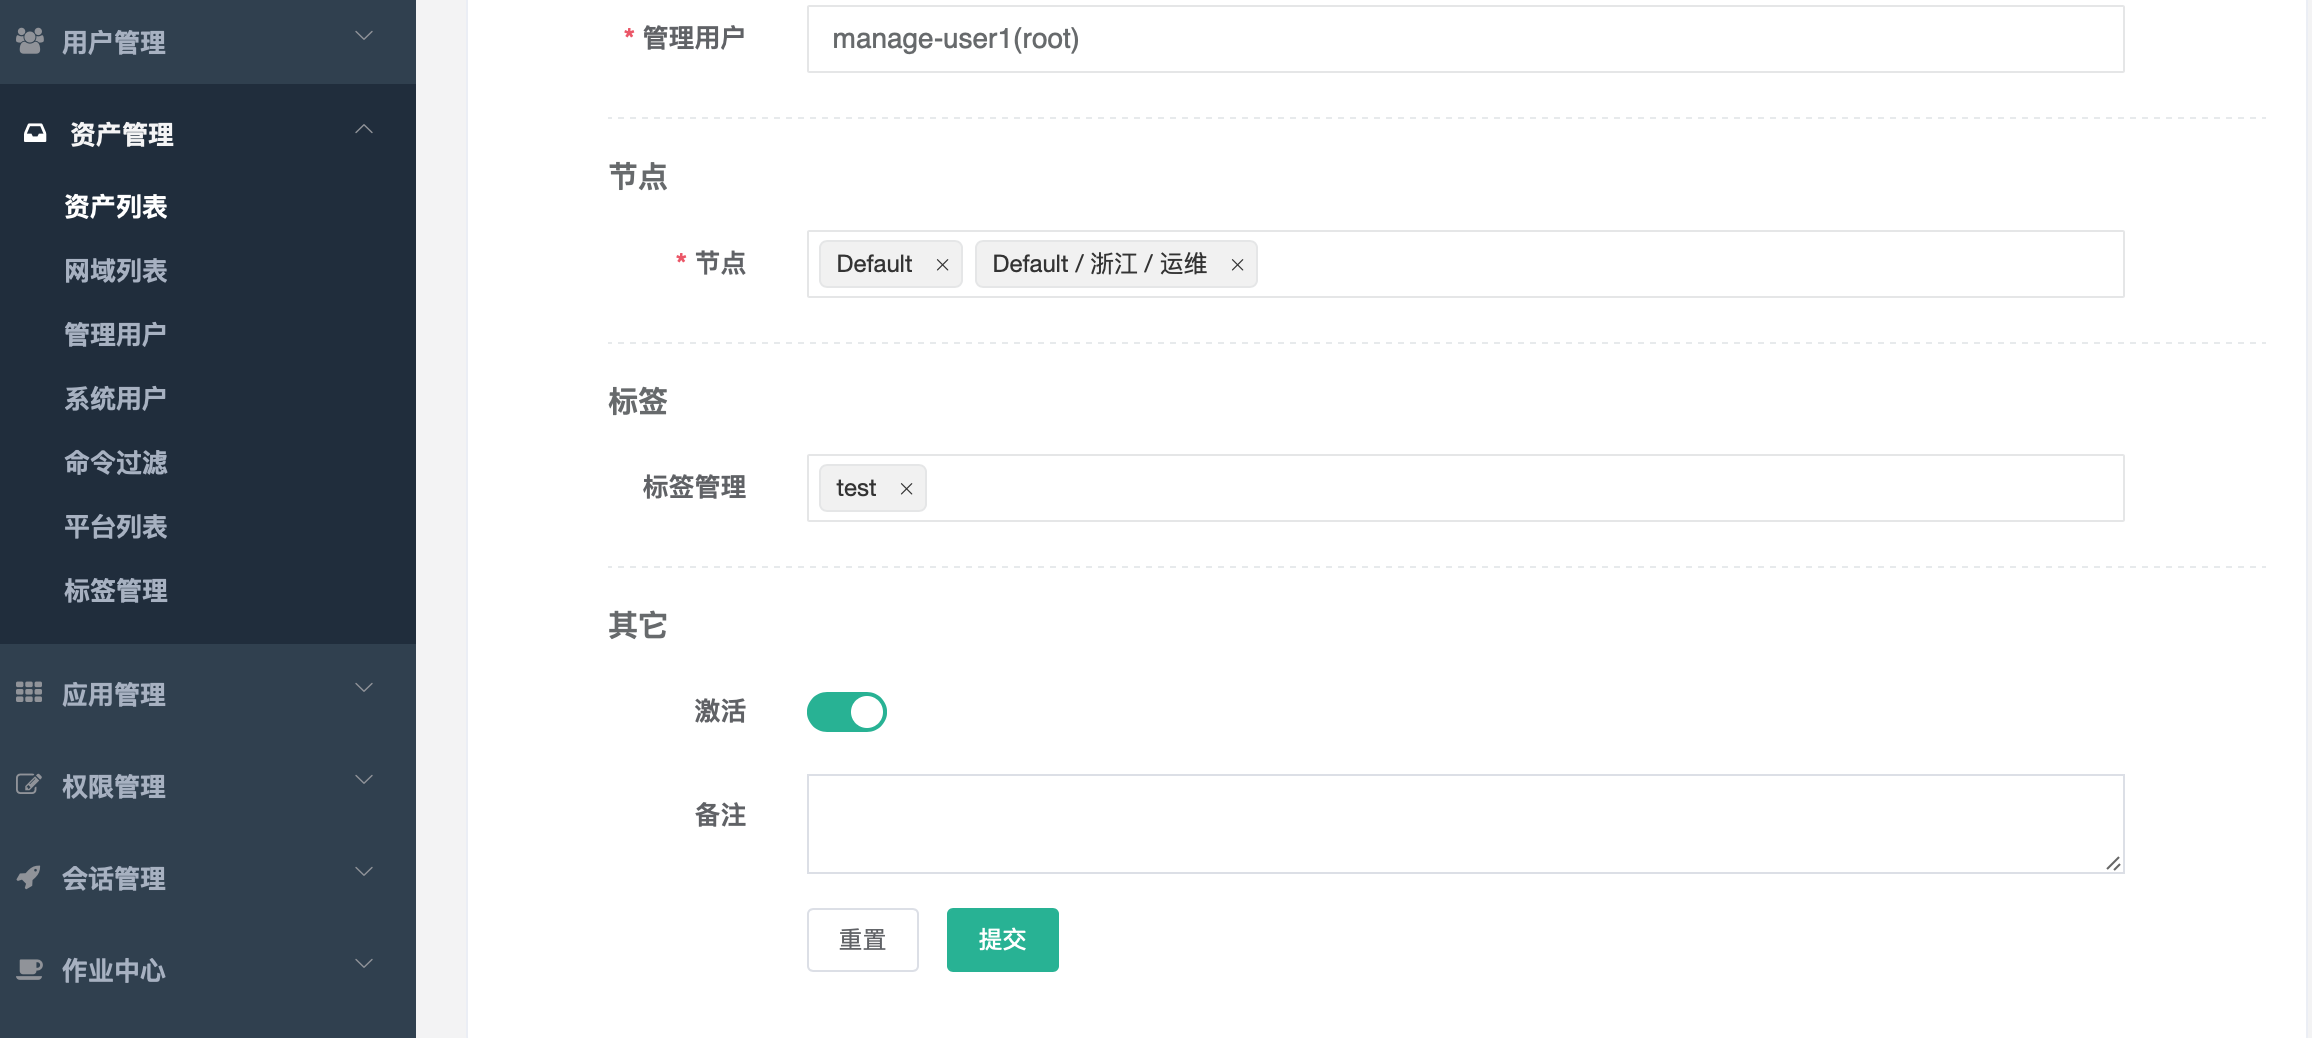The width and height of the screenshot is (2312, 1038).
Task: Click the Default / 浙江 / 运维 tag text
Action: point(1099,264)
